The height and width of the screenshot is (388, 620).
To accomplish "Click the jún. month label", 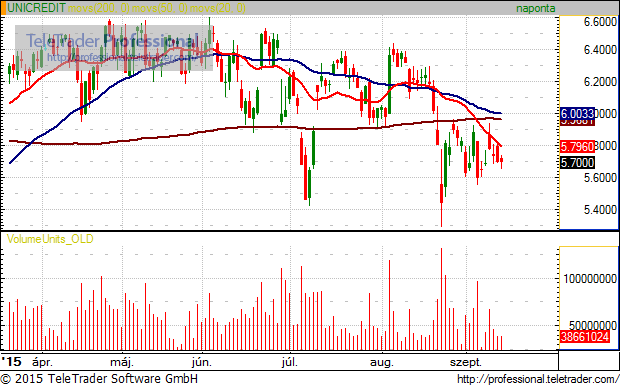I will [202, 362].
